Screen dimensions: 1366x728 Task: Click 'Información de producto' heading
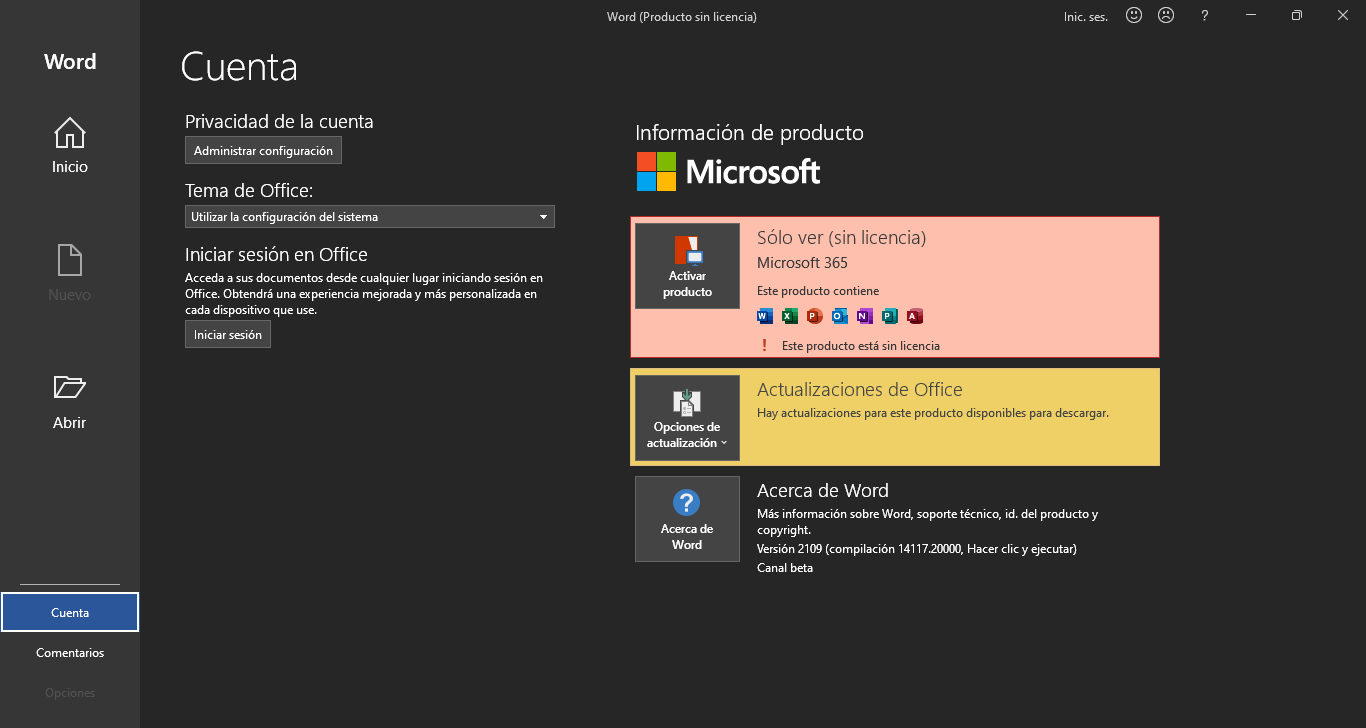(x=749, y=133)
